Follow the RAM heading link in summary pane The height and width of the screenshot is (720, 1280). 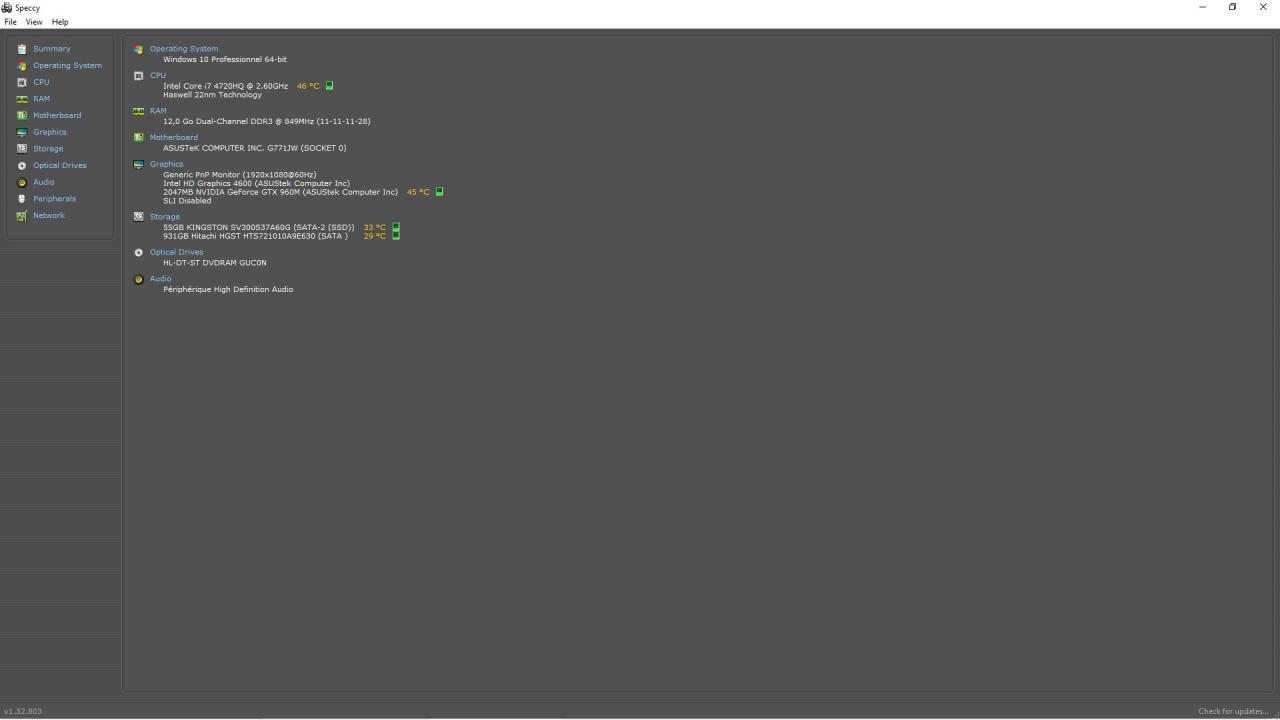click(x=158, y=111)
